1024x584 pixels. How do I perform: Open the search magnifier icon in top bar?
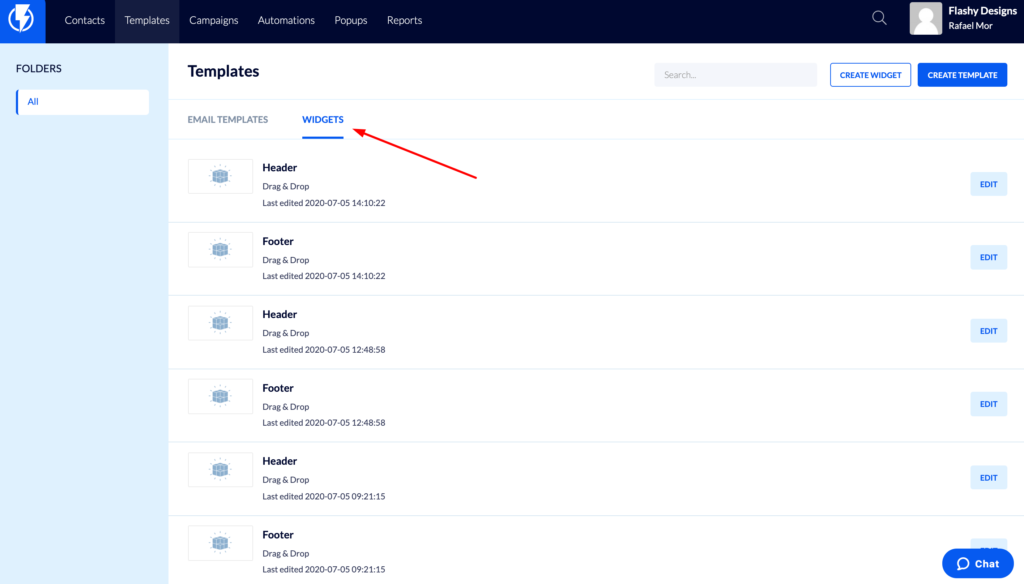pos(879,18)
